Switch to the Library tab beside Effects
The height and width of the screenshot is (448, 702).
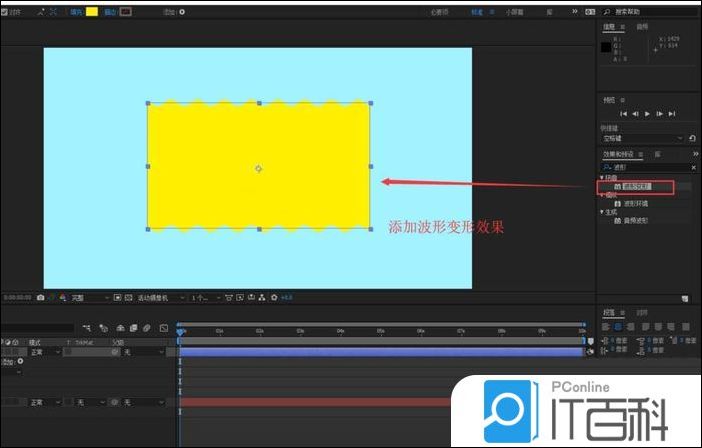point(657,155)
